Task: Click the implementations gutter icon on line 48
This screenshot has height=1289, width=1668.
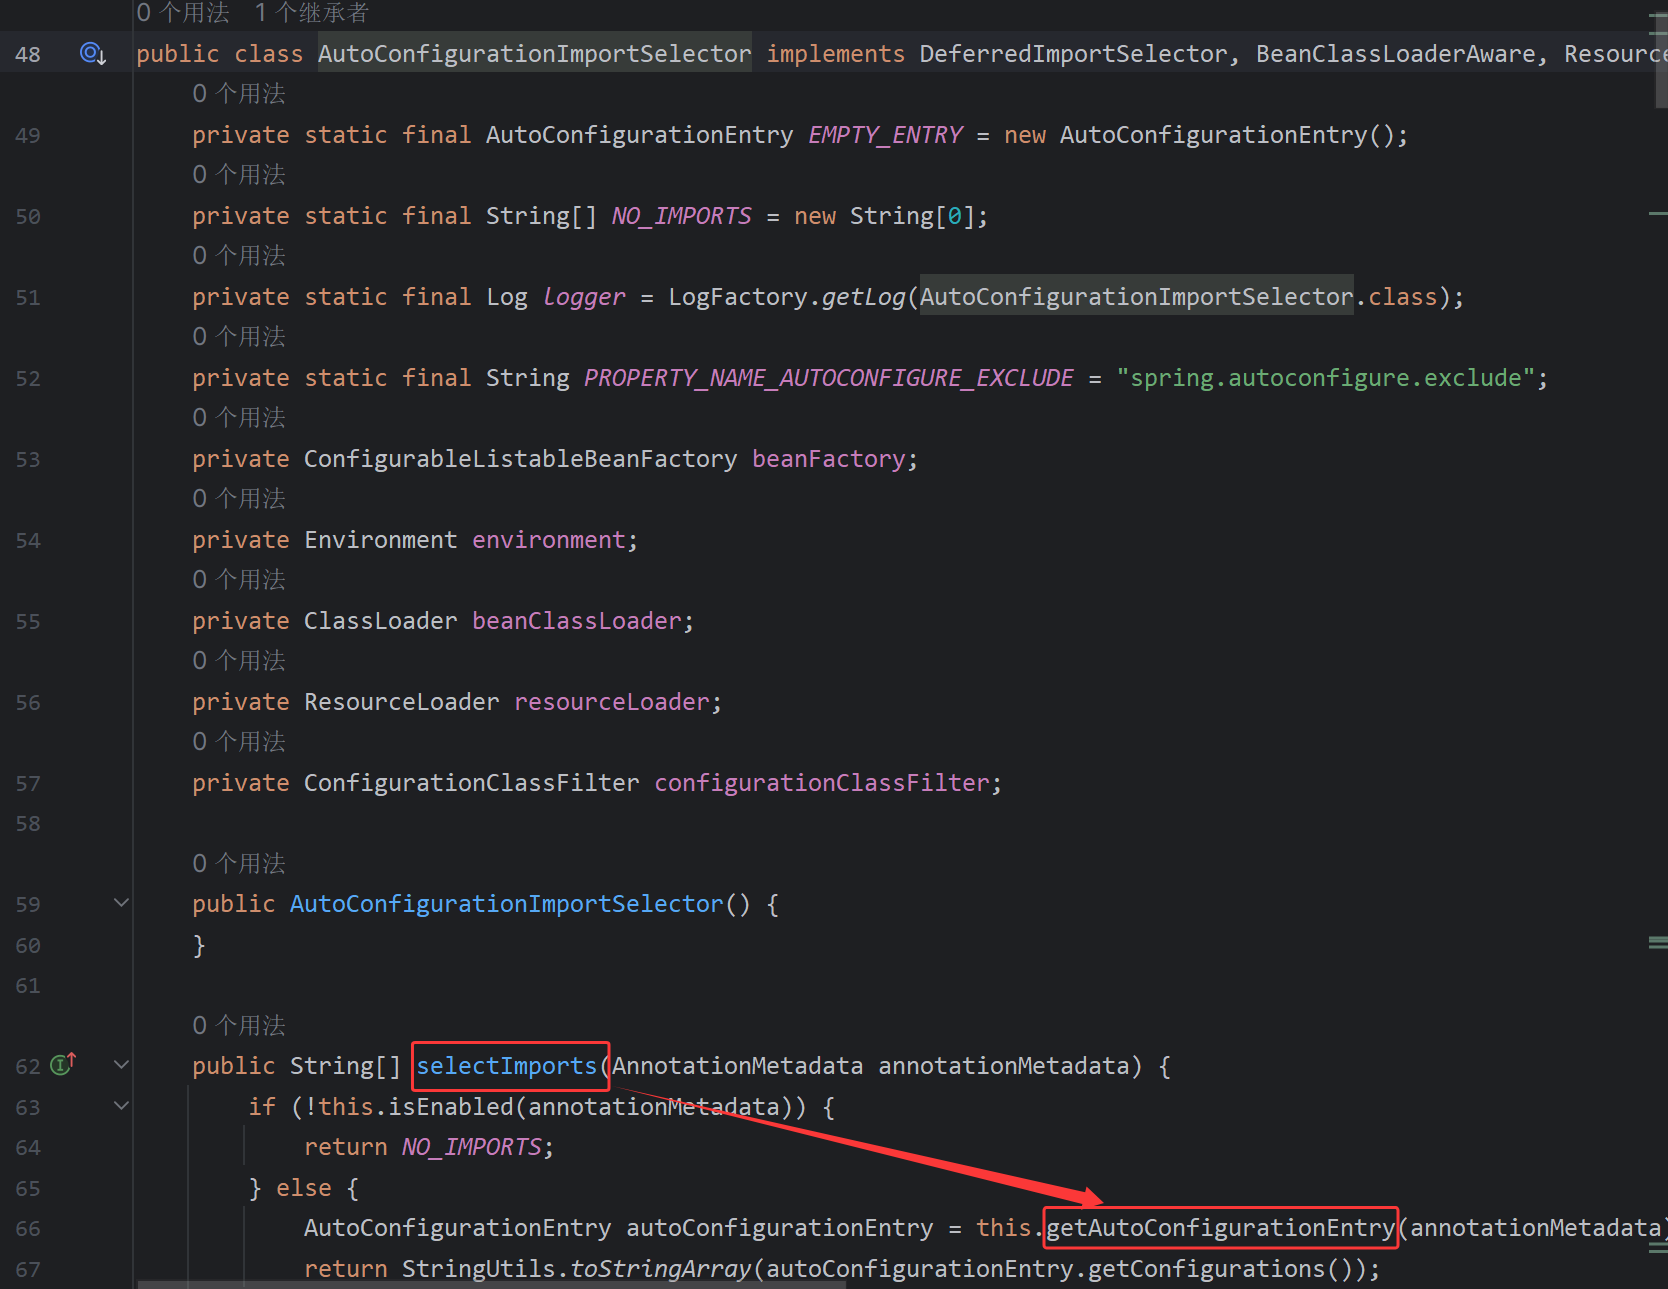Action: pos(93,53)
